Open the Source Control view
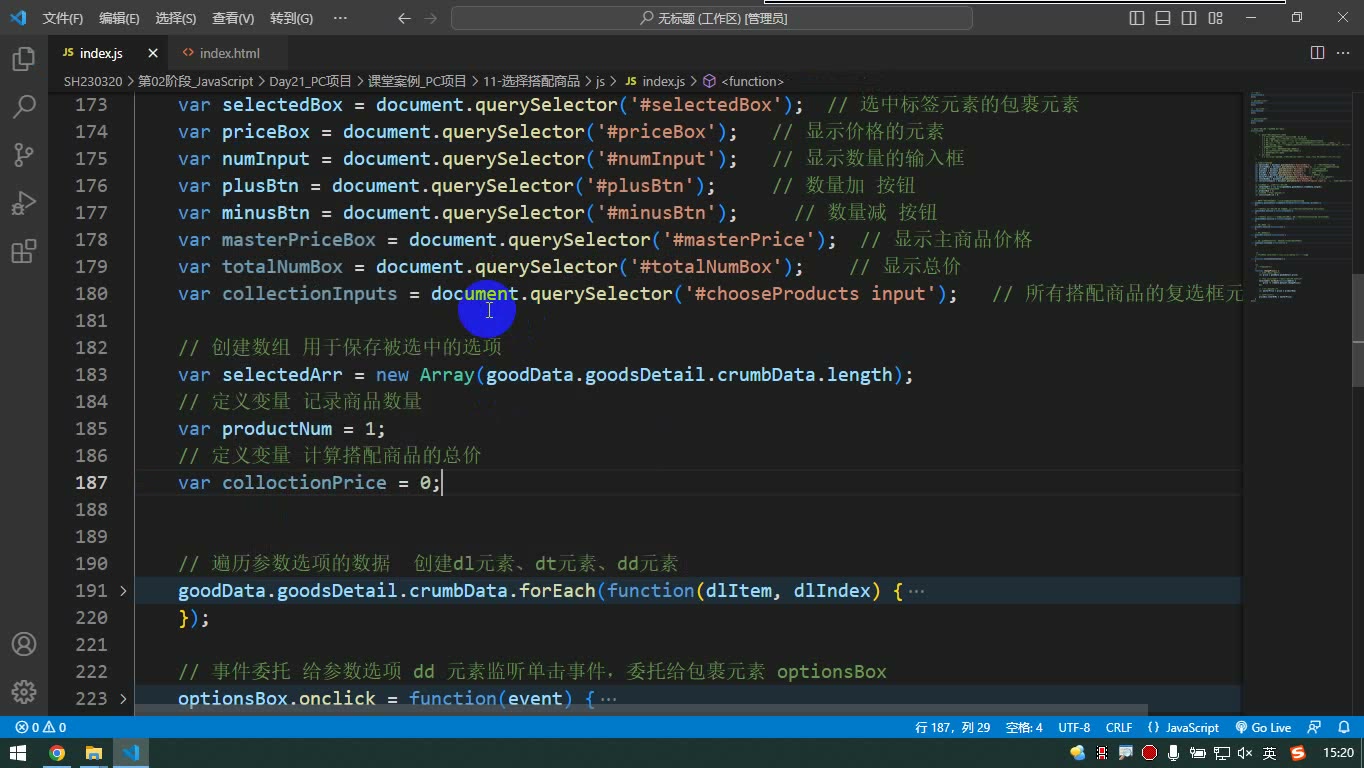Viewport: 1364px width, 768px height. click(x=24, y=155)
